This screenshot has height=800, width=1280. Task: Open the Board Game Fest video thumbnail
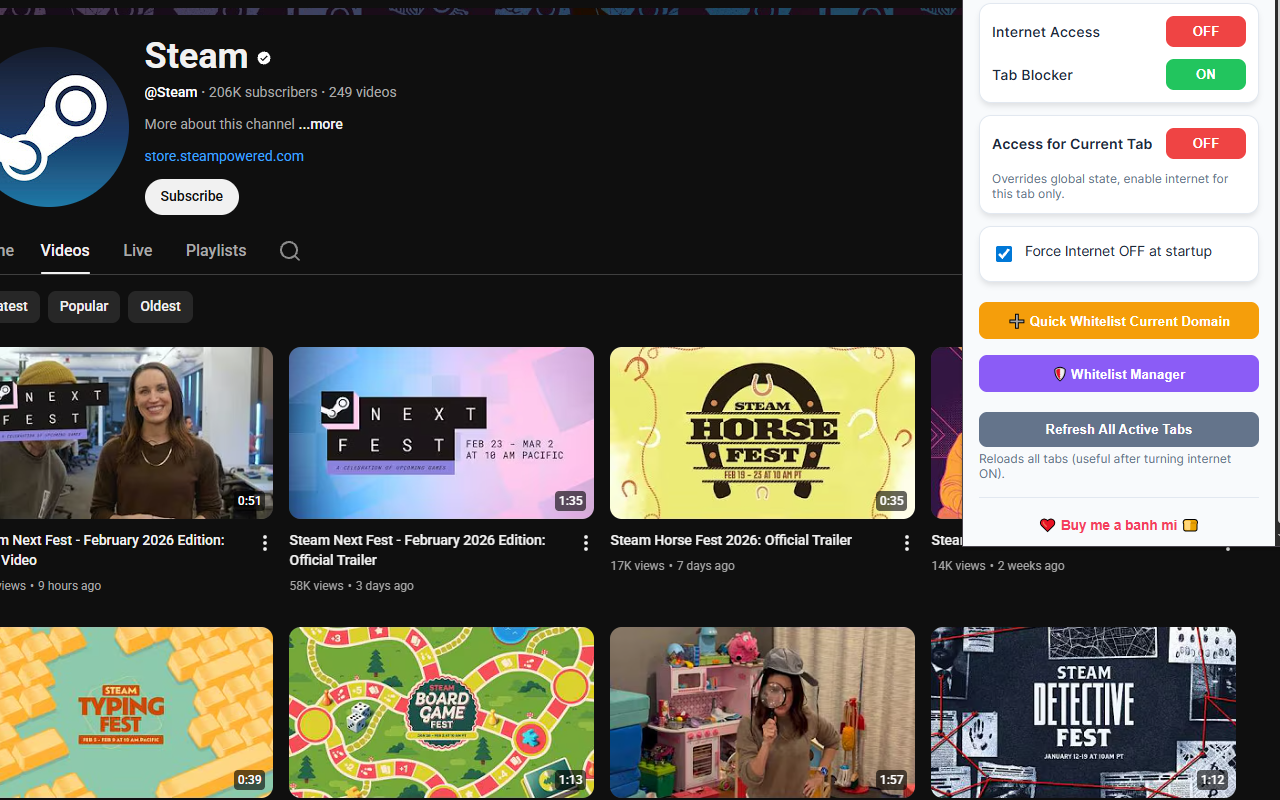click(441, 713)
